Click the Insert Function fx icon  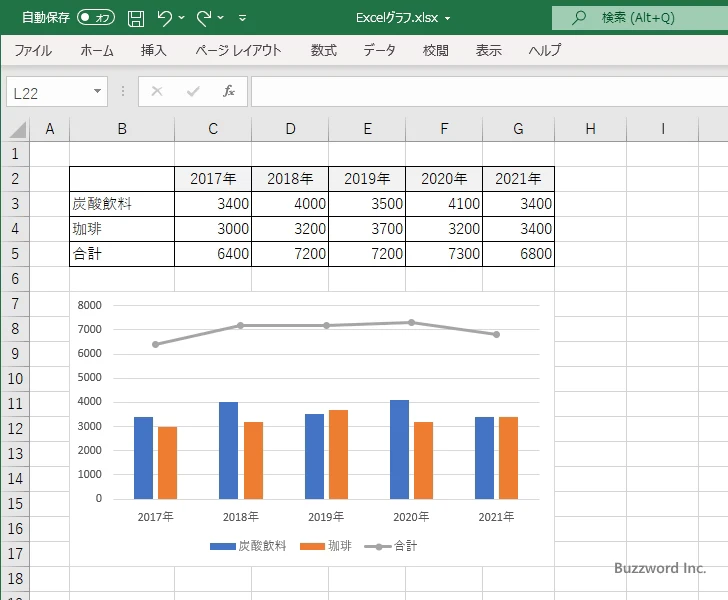[229, 91]
